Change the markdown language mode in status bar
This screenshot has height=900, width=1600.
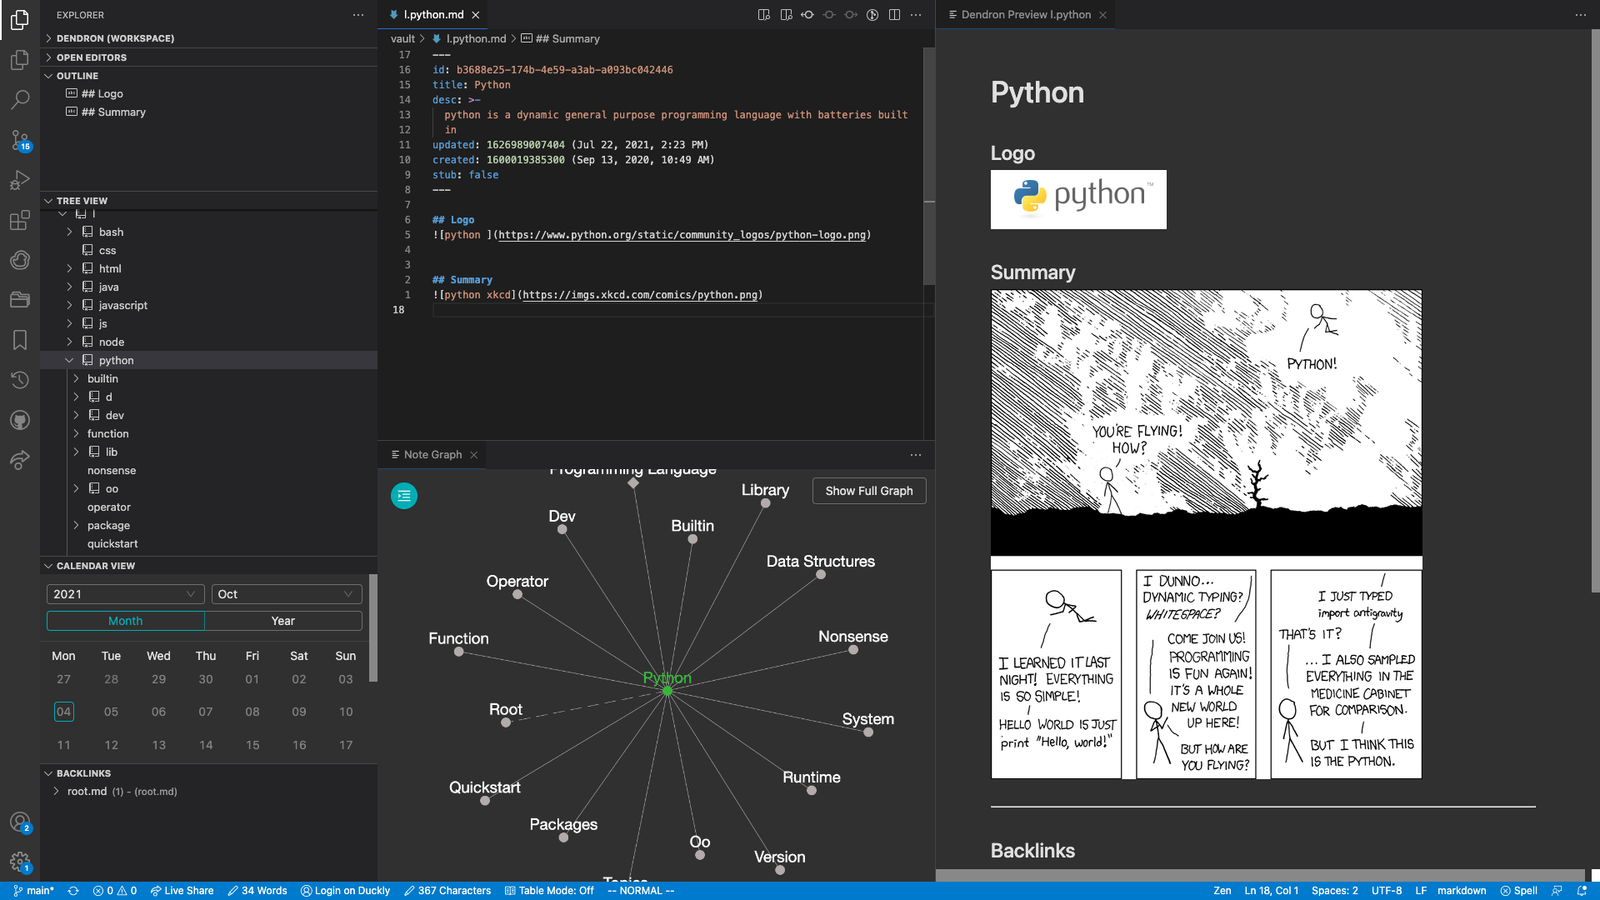click(x=1461, y=890)
